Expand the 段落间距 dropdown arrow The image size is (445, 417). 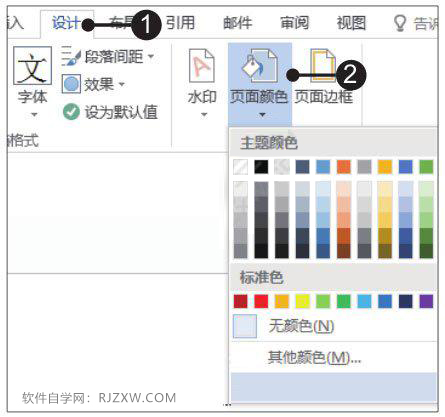click(x=151, y=56)
